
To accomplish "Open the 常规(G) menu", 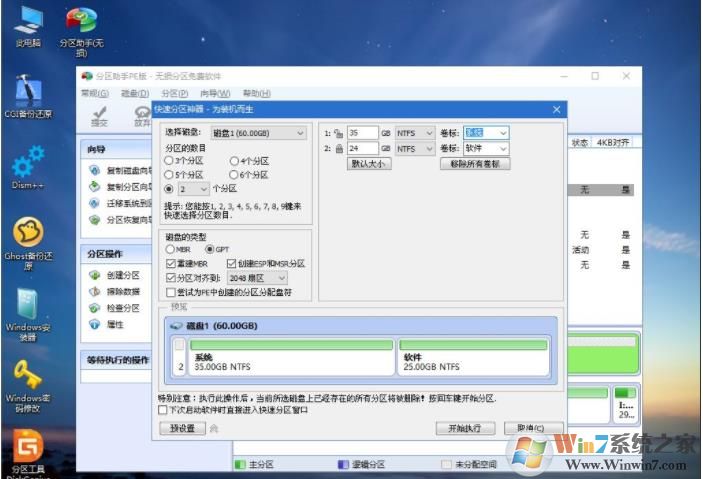I will coord(95,93).
